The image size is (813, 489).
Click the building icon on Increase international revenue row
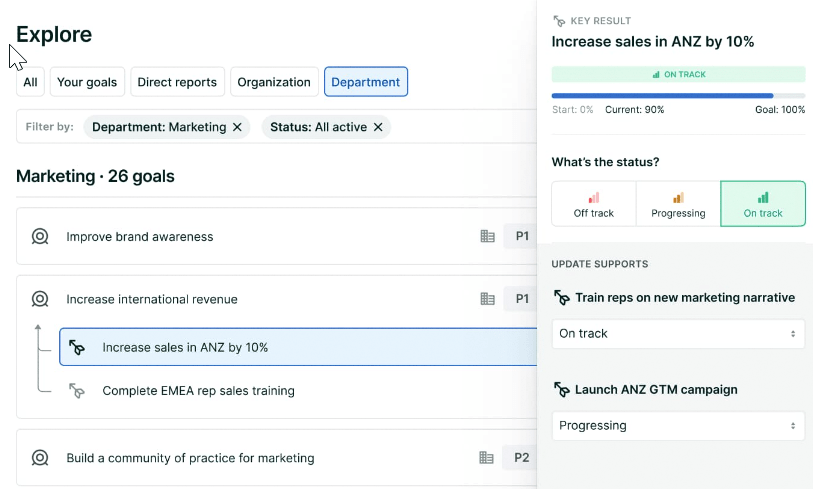487,299
